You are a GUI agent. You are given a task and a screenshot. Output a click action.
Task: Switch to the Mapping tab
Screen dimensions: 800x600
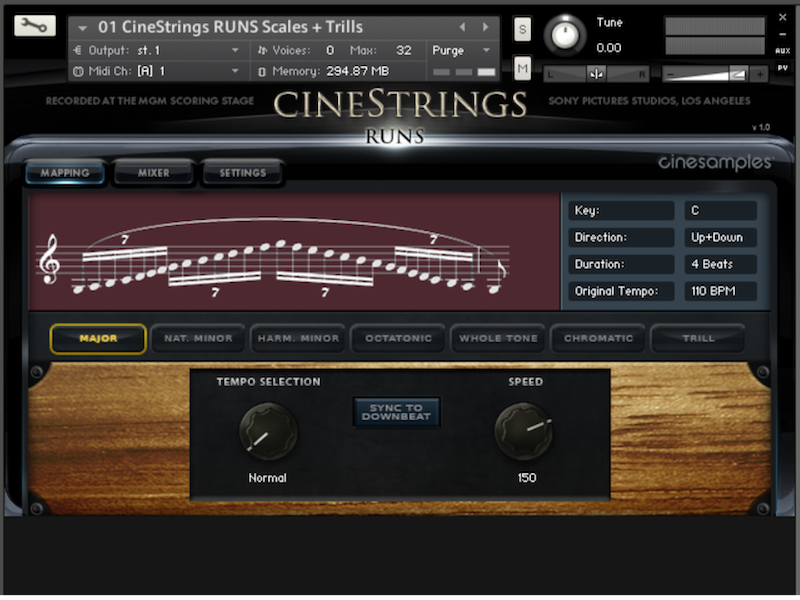coord(65,173)
